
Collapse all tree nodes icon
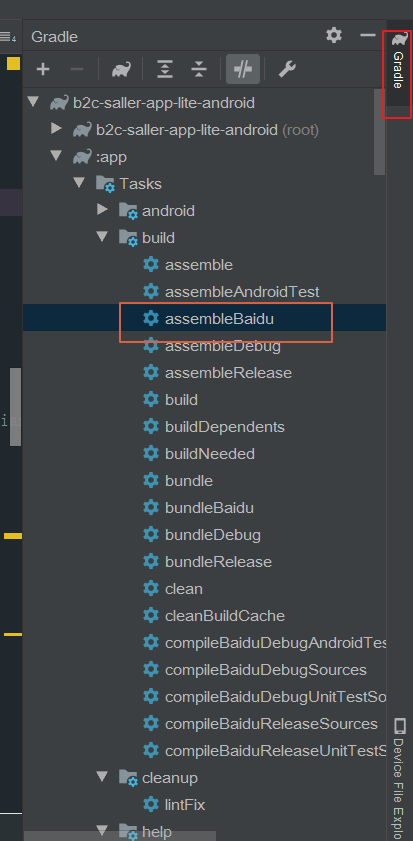(x=199, y=69)
